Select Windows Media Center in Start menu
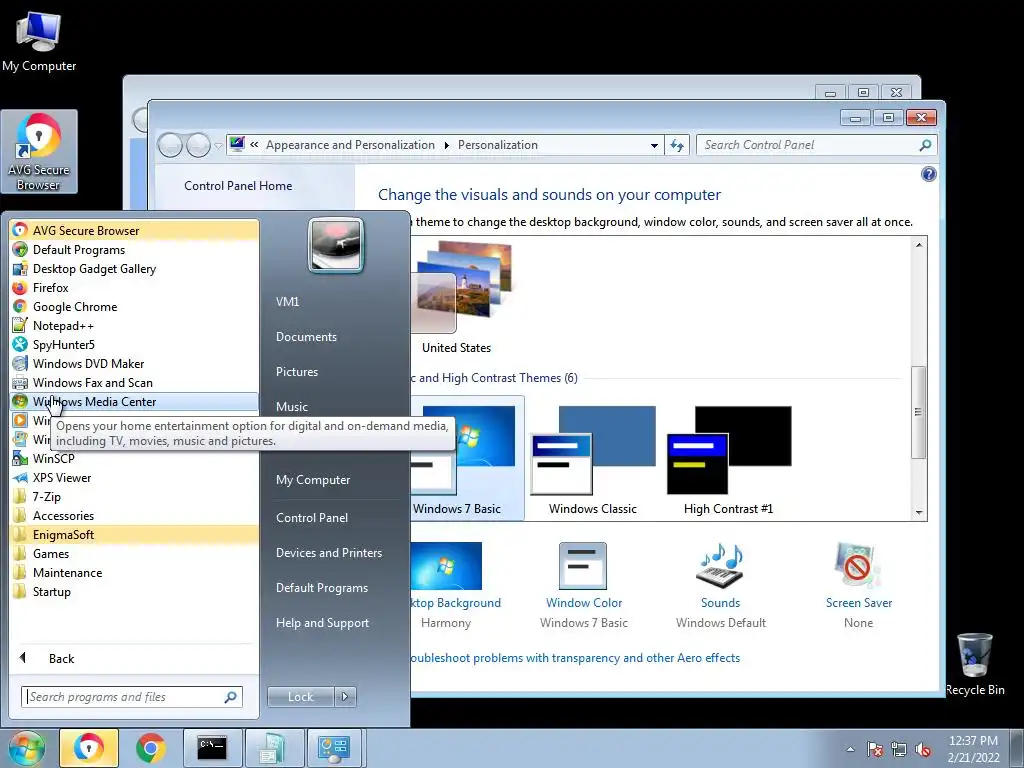The image size is (1024, 768). (x=134, y=402)
